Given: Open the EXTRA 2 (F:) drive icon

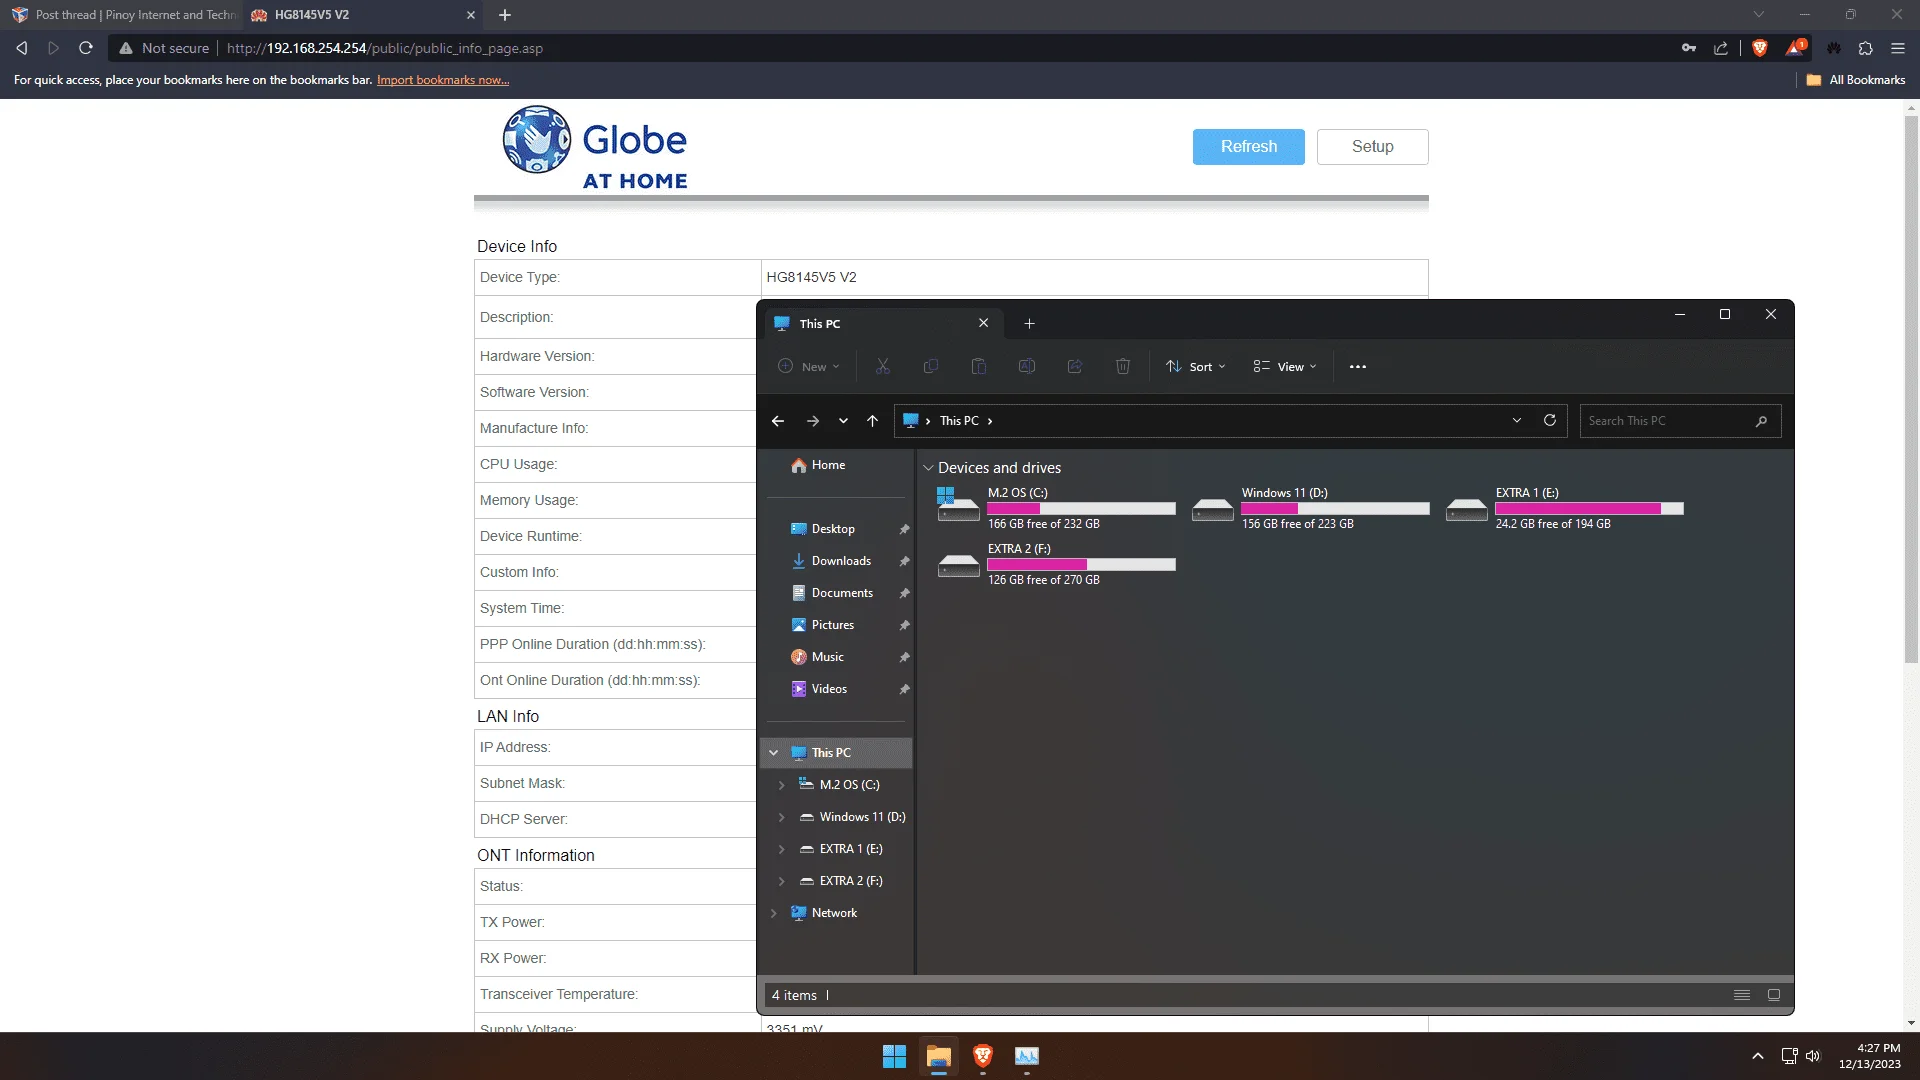Looking at the screenshot, I should [958, 565].
